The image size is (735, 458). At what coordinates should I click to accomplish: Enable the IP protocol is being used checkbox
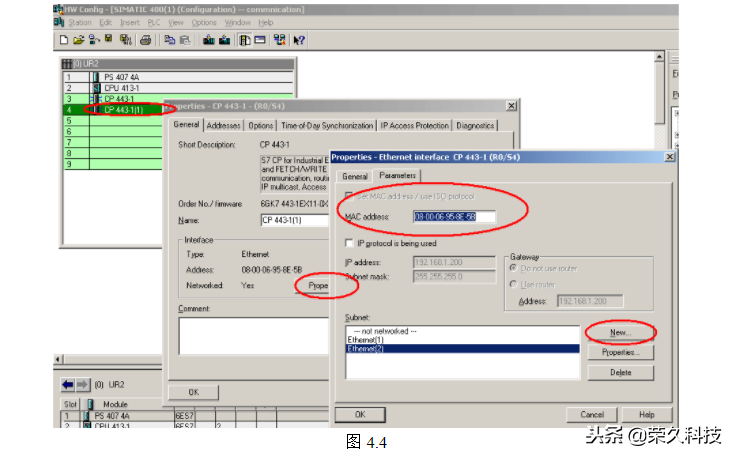335,243
